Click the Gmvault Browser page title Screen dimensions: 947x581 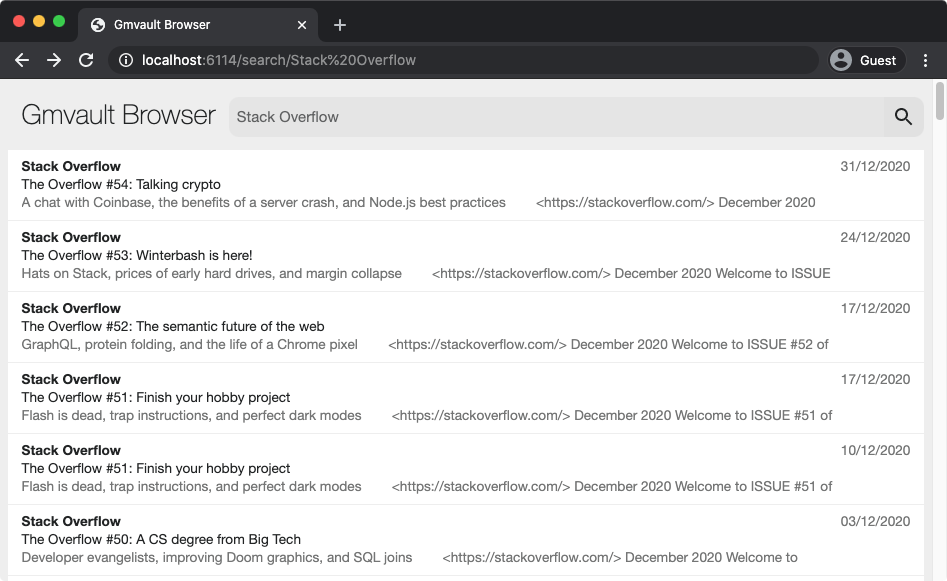[118, 115]
